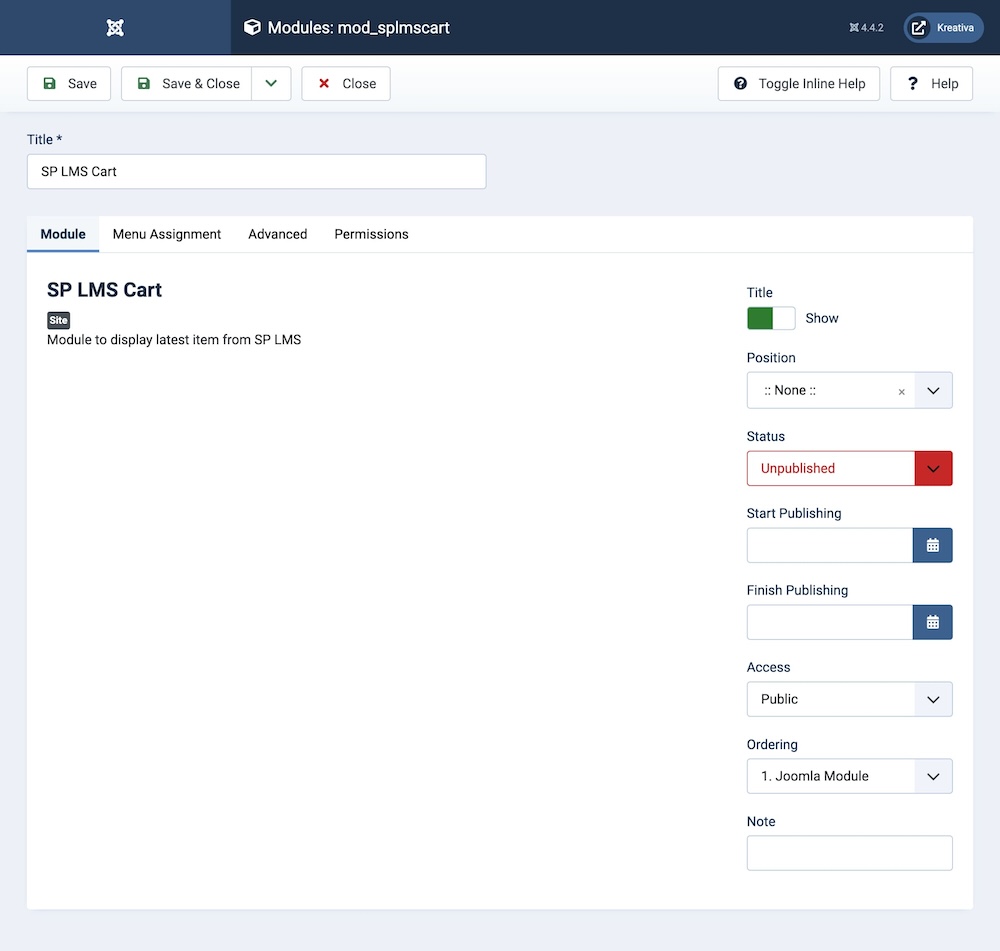Click the Close button in toolbar
The image size is (1000, 951).
pyautogui.click(x=346, y=84)
